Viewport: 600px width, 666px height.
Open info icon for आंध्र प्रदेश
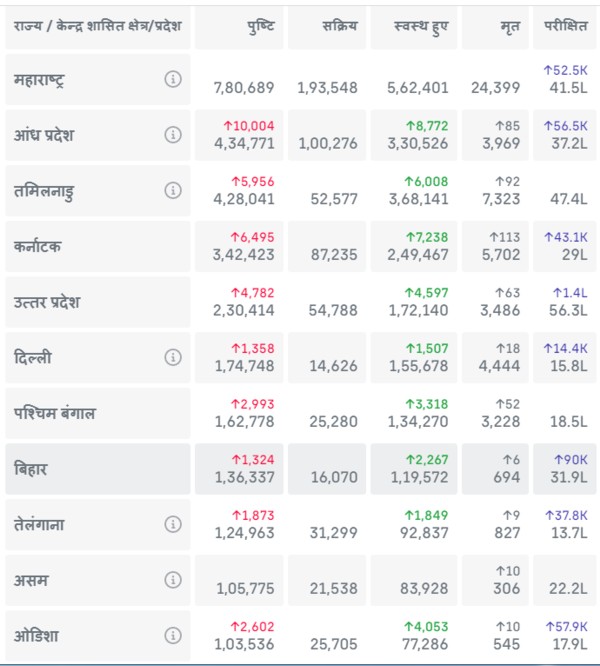[x=173, y=135]
